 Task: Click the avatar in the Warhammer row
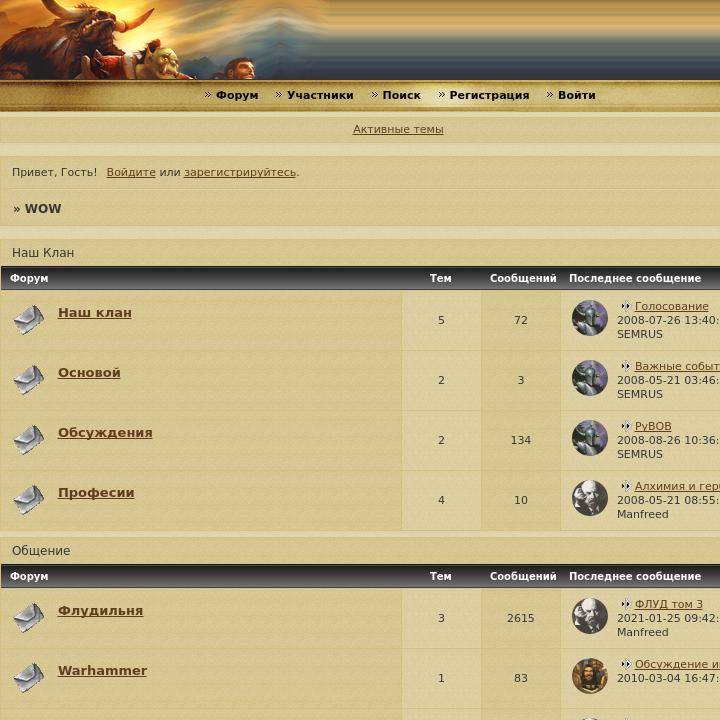[590, 676]
